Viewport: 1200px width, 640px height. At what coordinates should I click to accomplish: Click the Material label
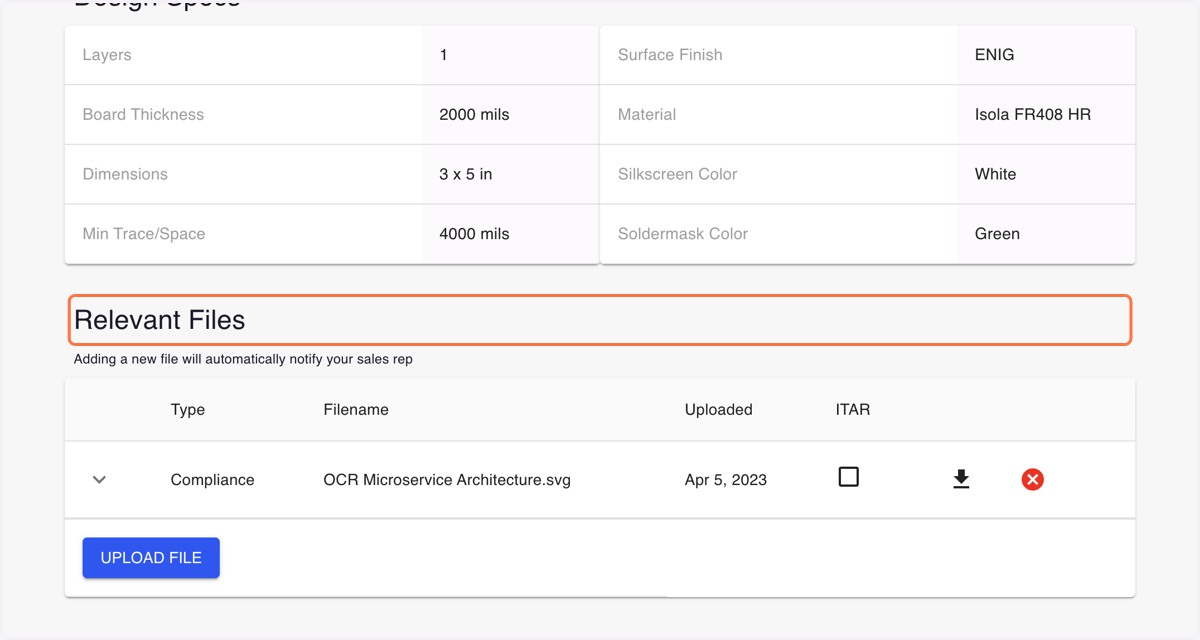(x=647, y=115)
